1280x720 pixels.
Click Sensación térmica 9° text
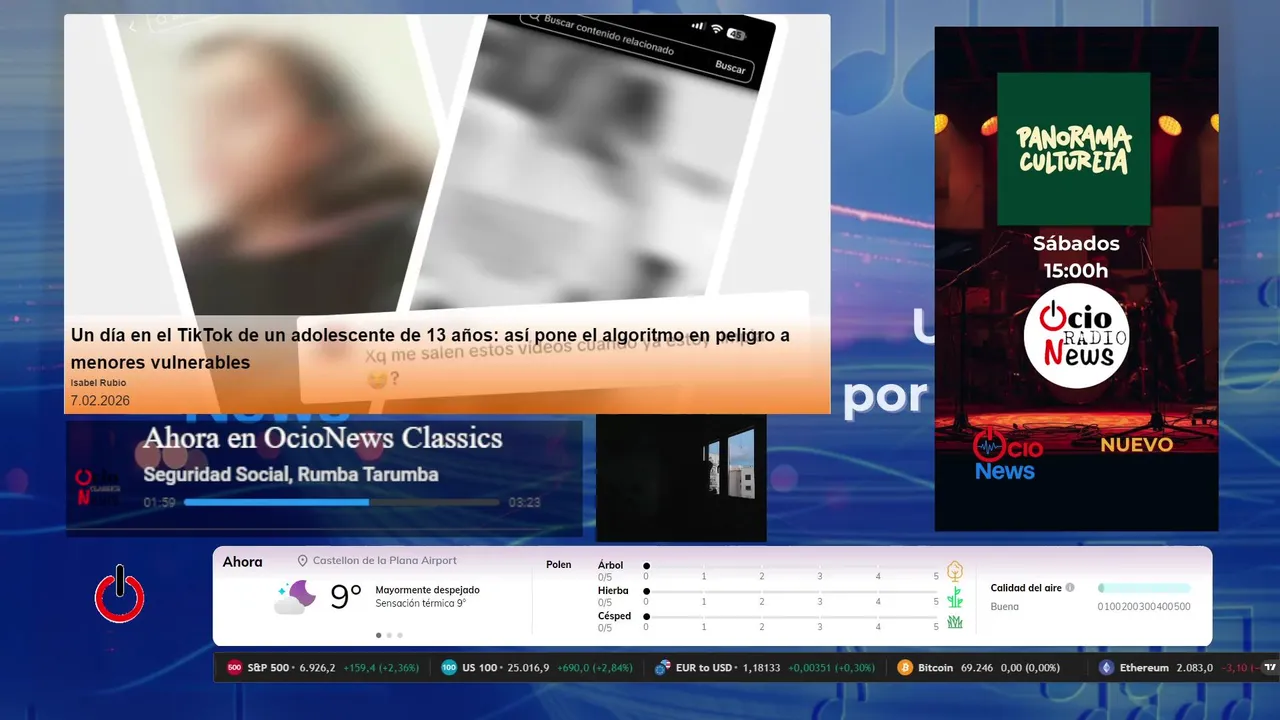(420, 604)
